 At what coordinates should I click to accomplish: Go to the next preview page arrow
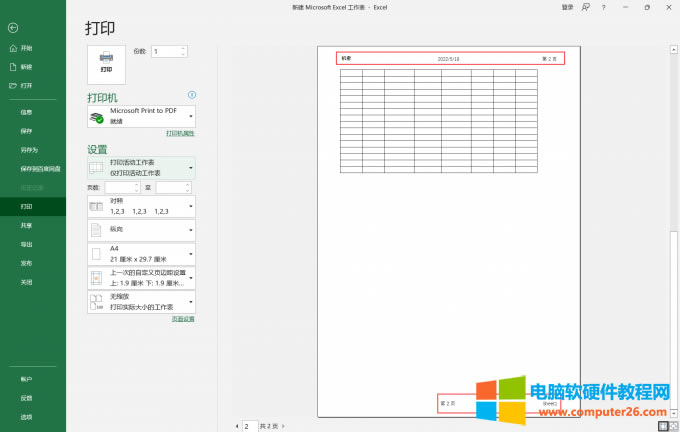click(x=283, y=426)
